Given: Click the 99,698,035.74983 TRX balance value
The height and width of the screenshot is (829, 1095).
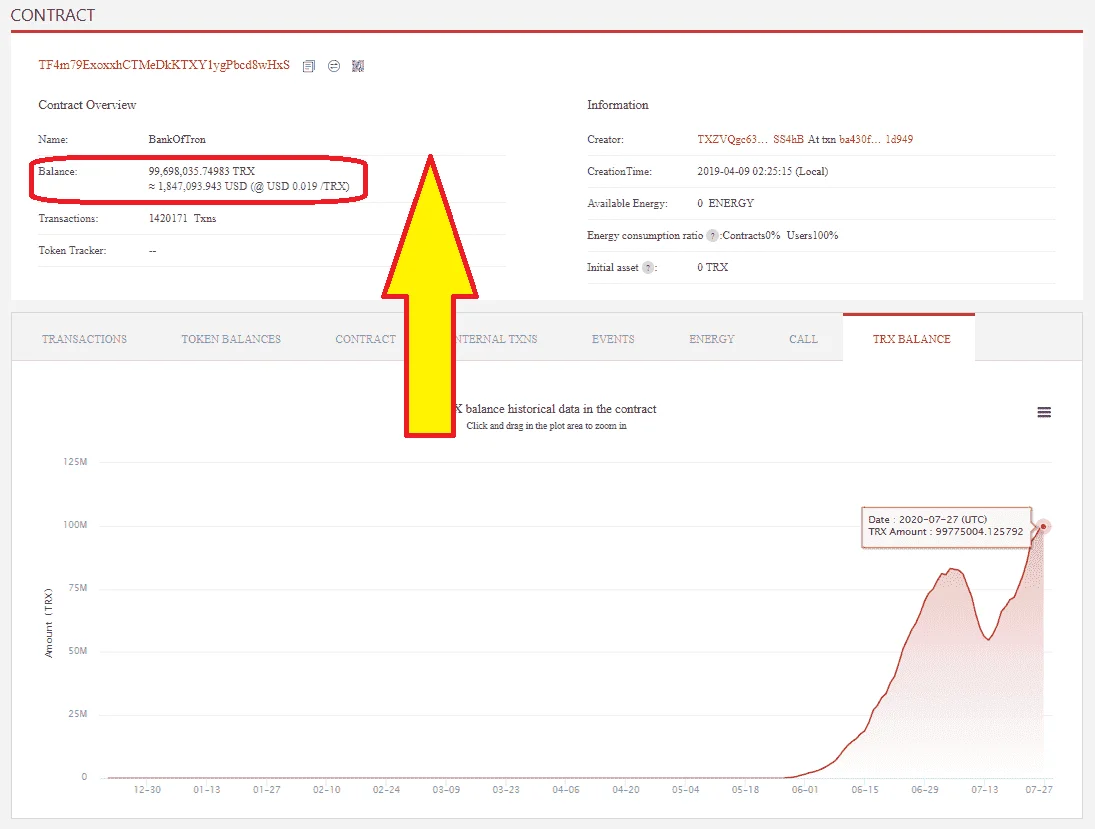Looking at the screenshot, I should [201, 171].
